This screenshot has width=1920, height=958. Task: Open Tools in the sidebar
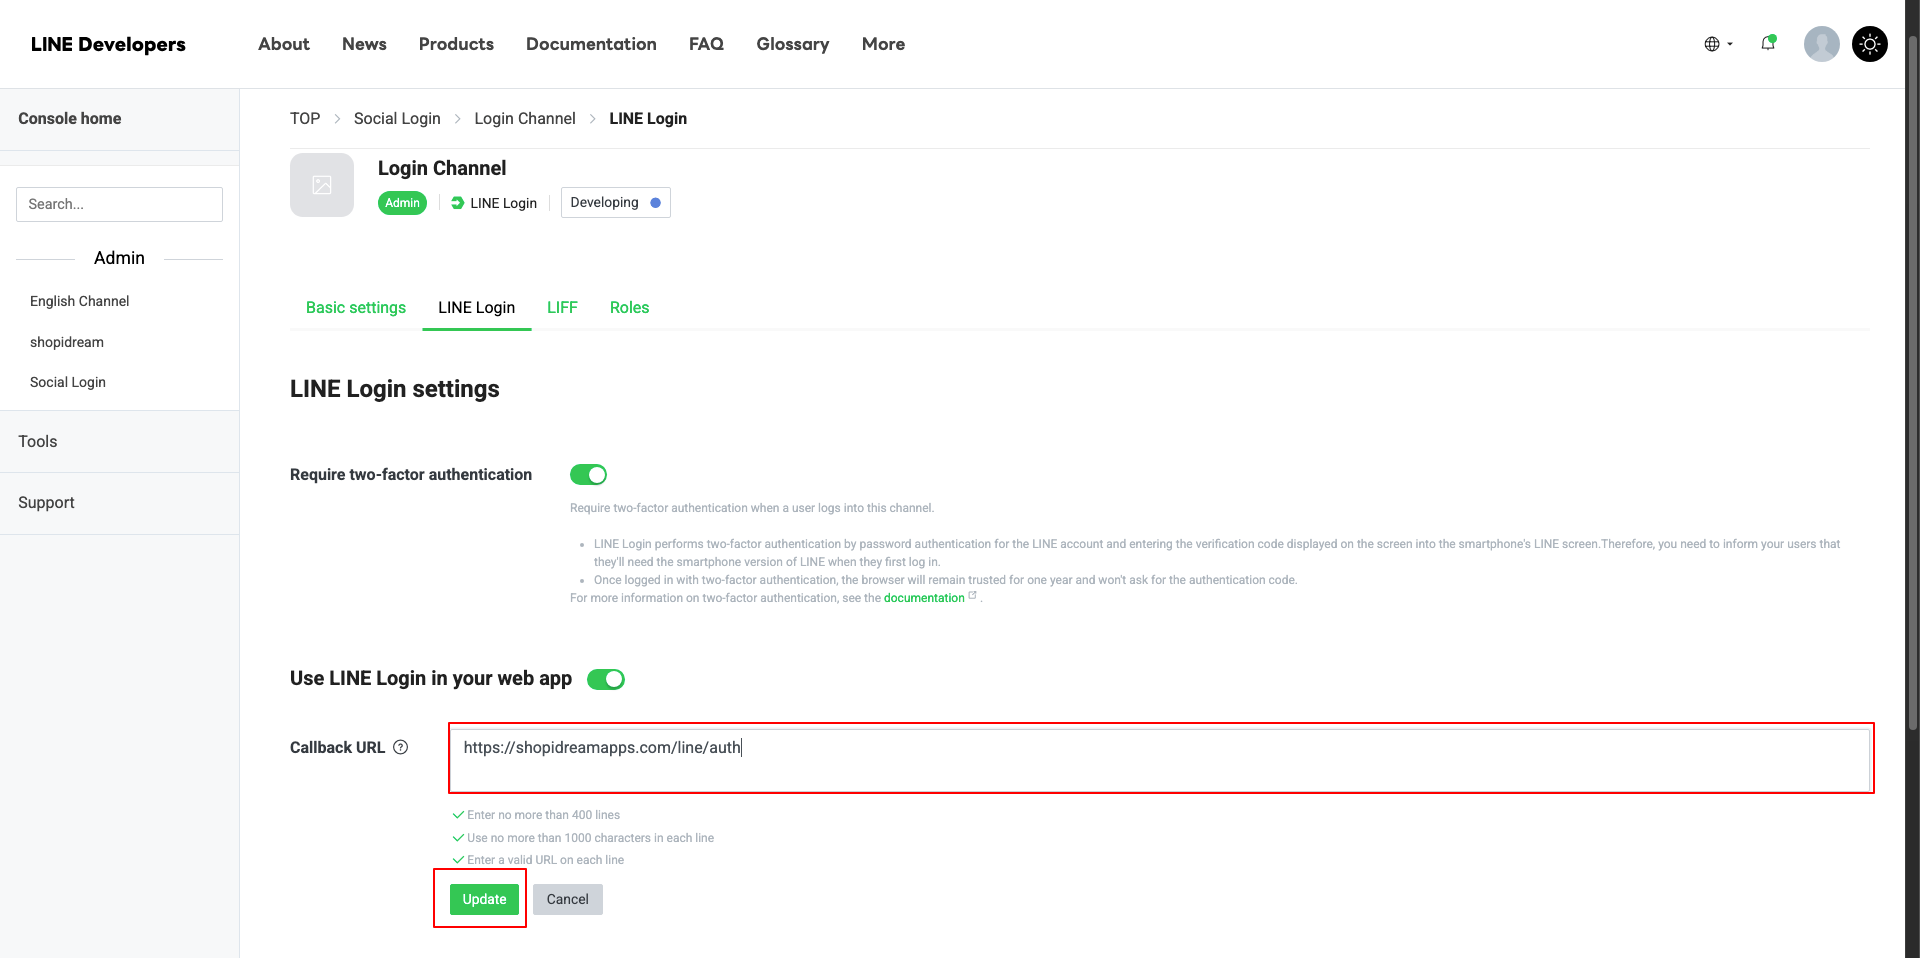click(38, 441)
